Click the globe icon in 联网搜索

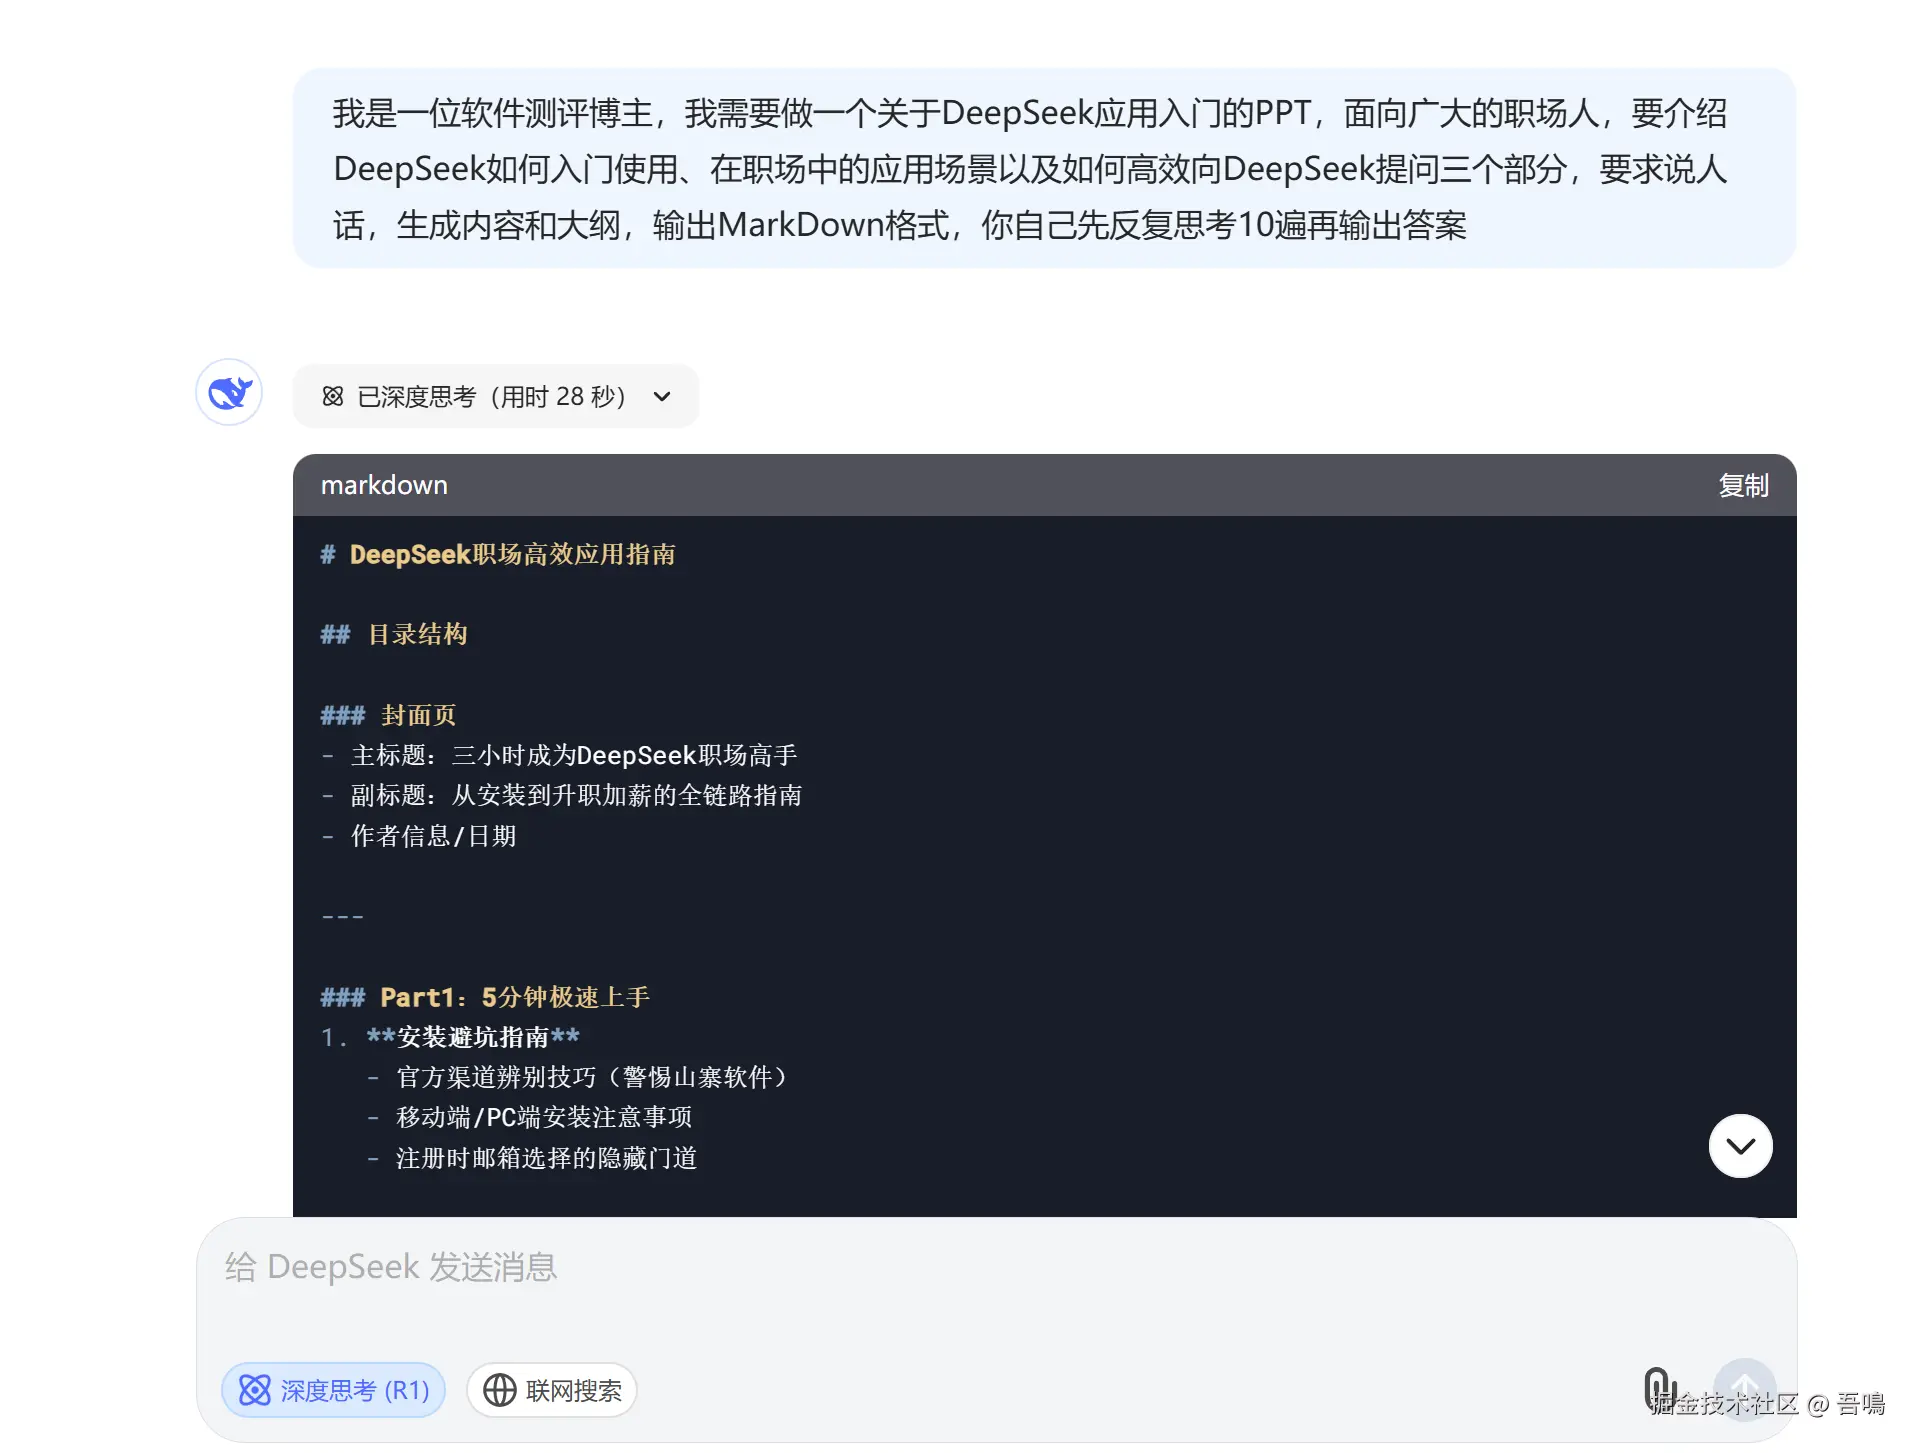[x=499, y=1390]
